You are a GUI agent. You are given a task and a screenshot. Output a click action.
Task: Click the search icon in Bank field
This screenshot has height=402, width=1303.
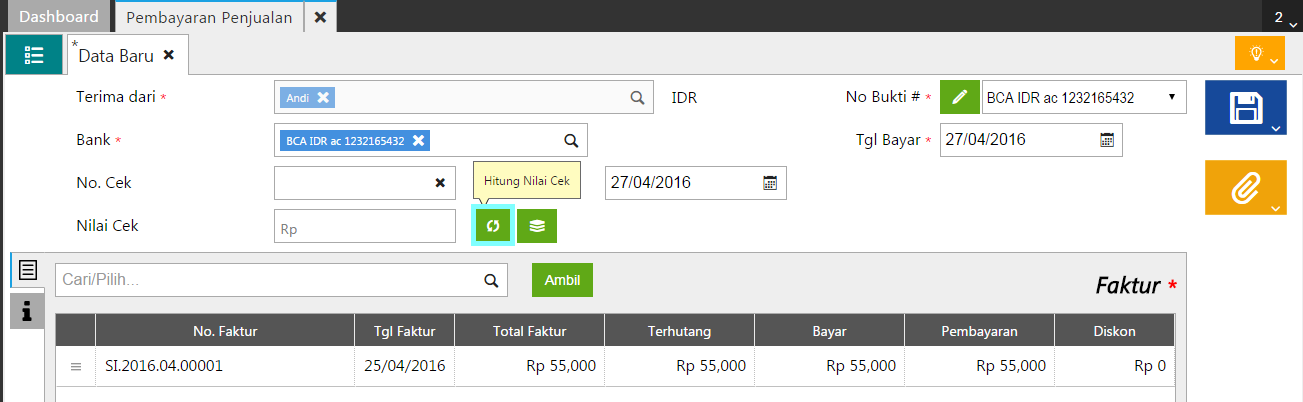pyautogui.click(x=571, y=141)
